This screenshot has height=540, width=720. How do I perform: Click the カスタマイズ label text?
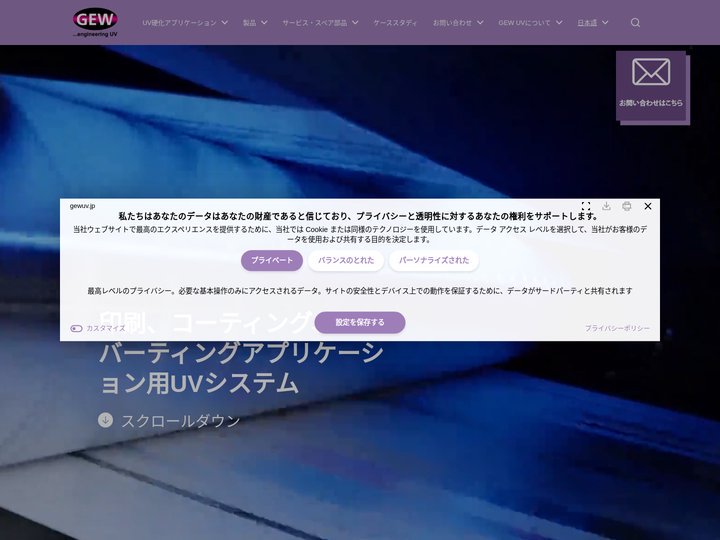point(106,328)
